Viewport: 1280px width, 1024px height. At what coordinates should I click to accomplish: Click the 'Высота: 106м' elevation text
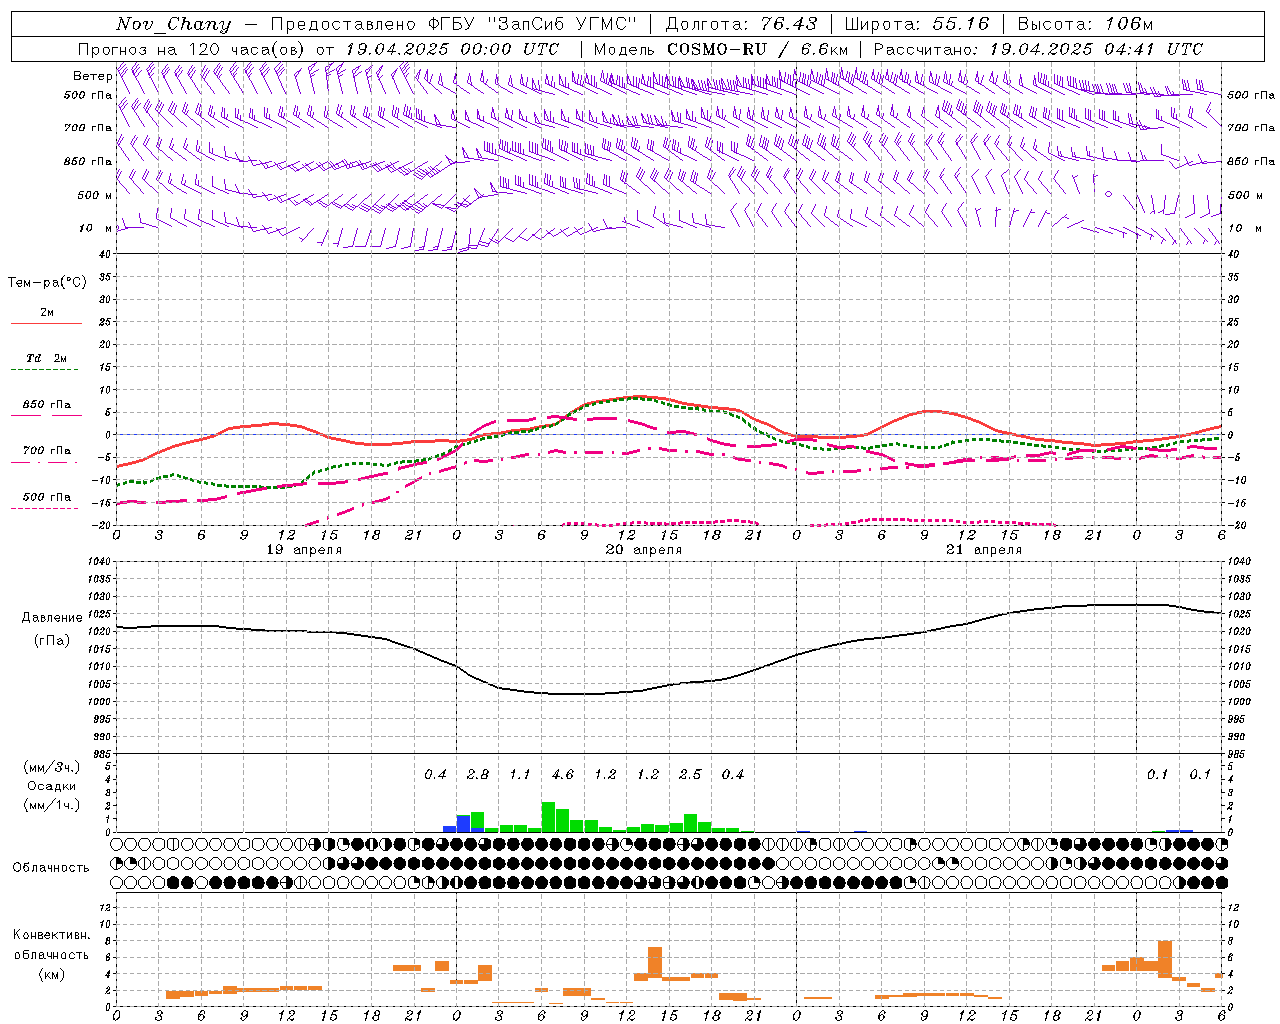click(x=1085, y=24)
